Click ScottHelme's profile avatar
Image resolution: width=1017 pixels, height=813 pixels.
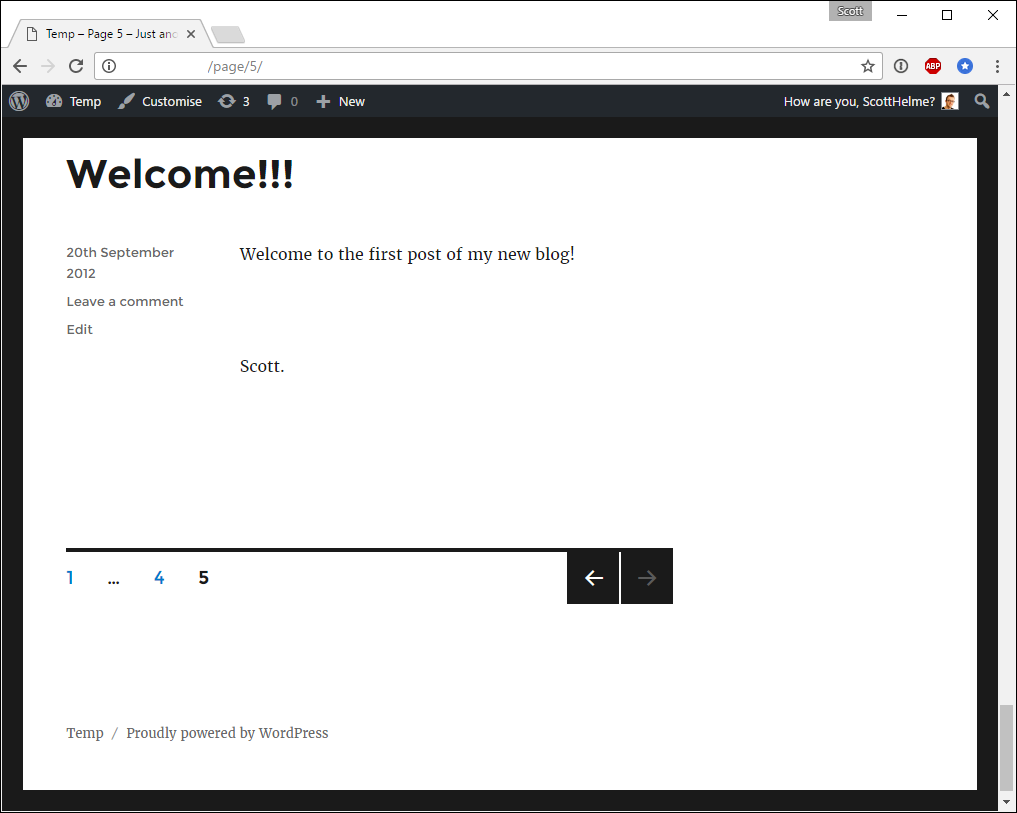948,101
